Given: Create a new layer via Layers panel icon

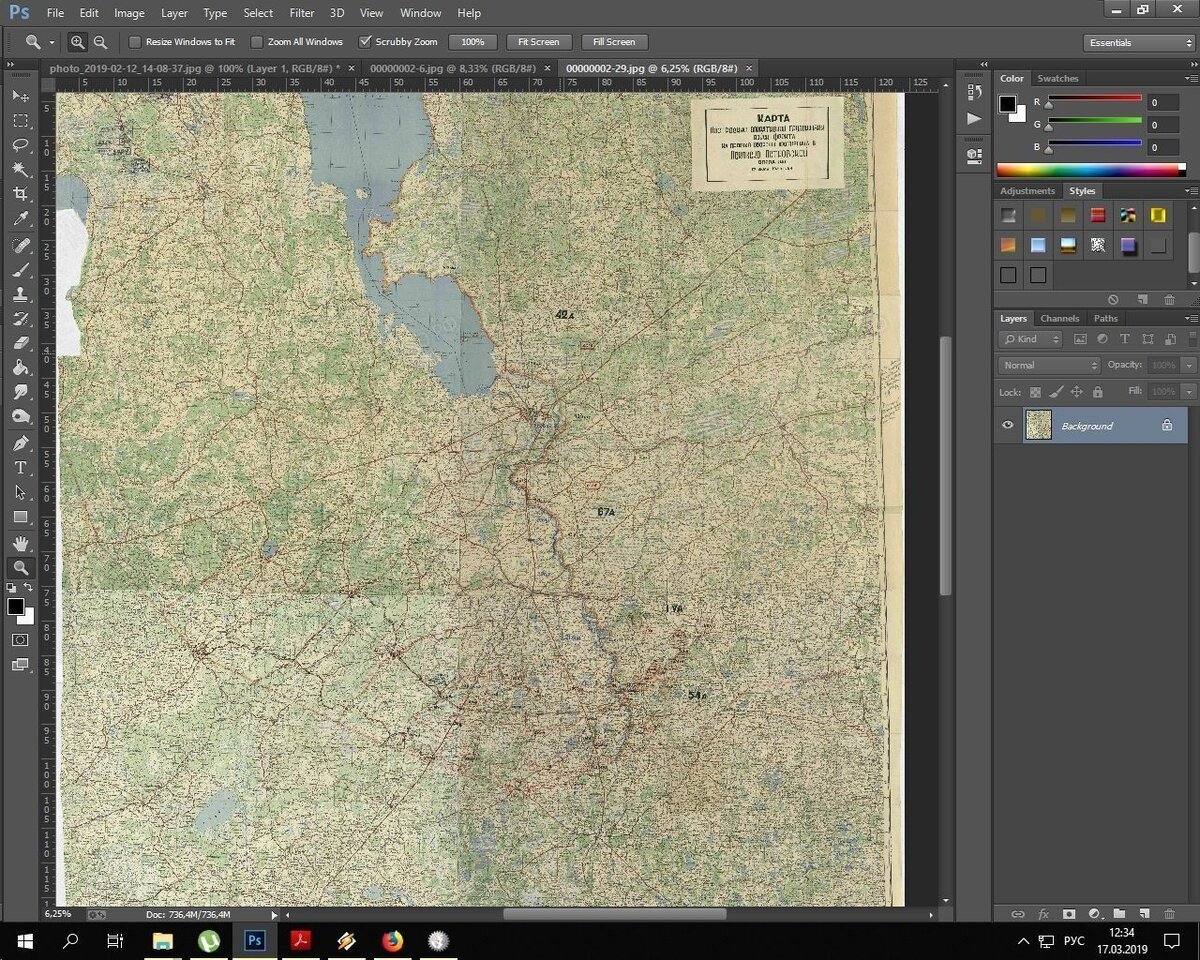Looking at the screenshot, I should pyautogui.click(x=1144, y=914).
